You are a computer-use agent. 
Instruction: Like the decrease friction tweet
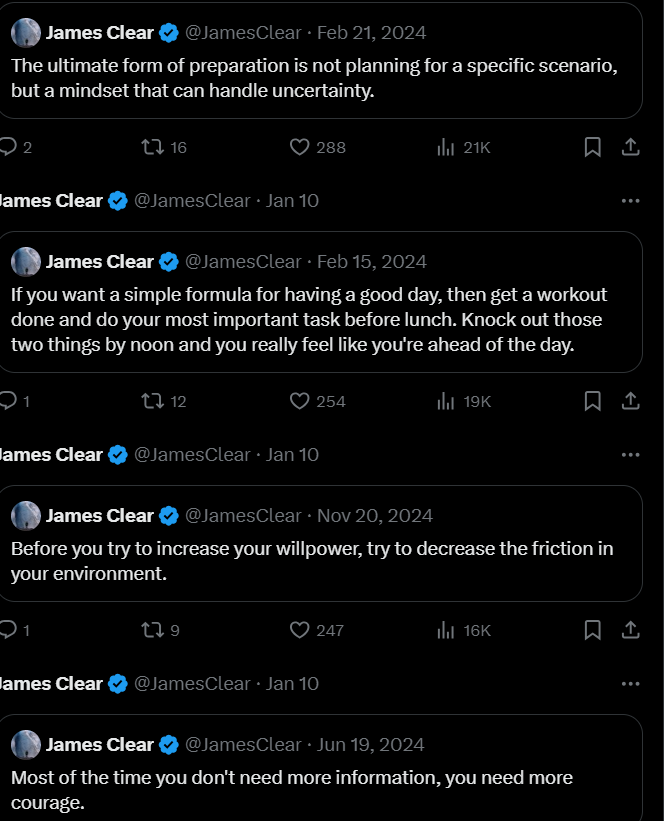[x=300, y=630]
